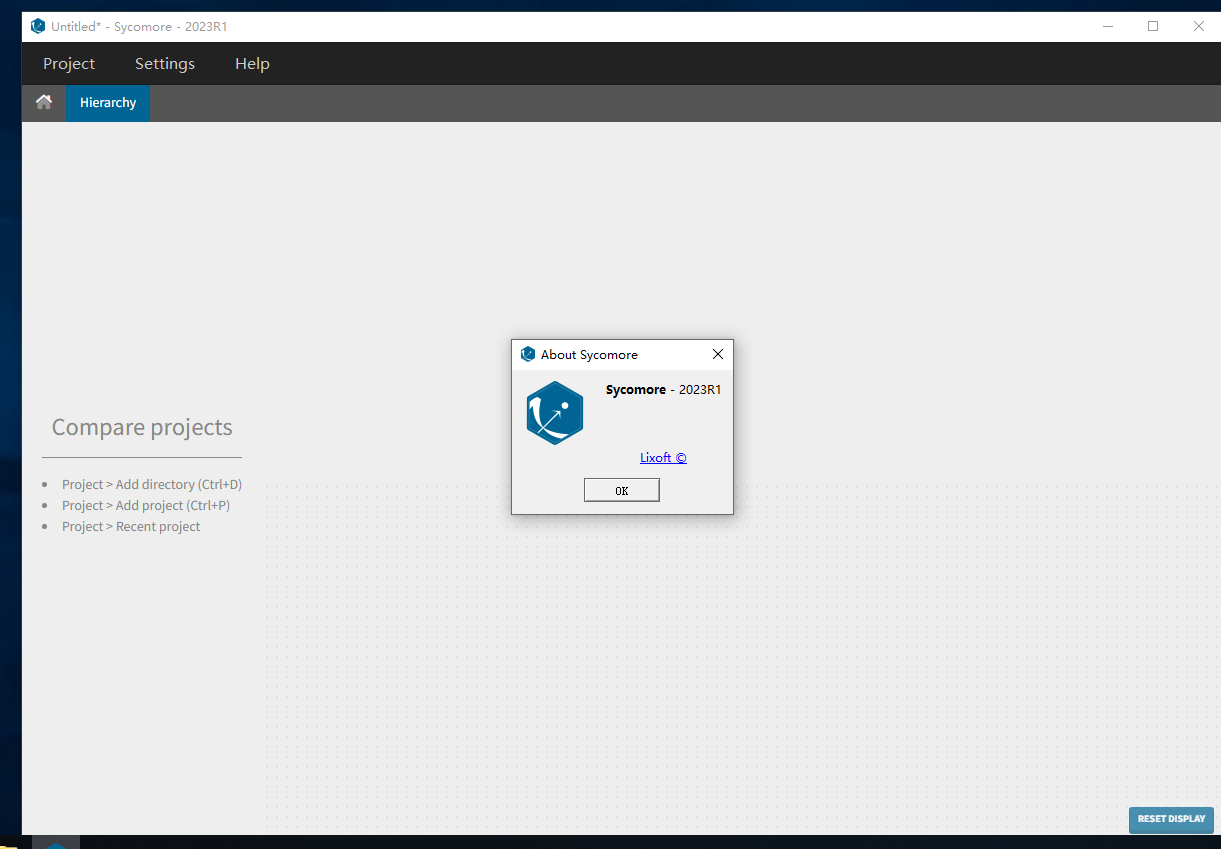The width and height of the screenshot is (1221, 849).
Task: Click the 'About Sycomore' dialog title
Action: coord(589,354)
